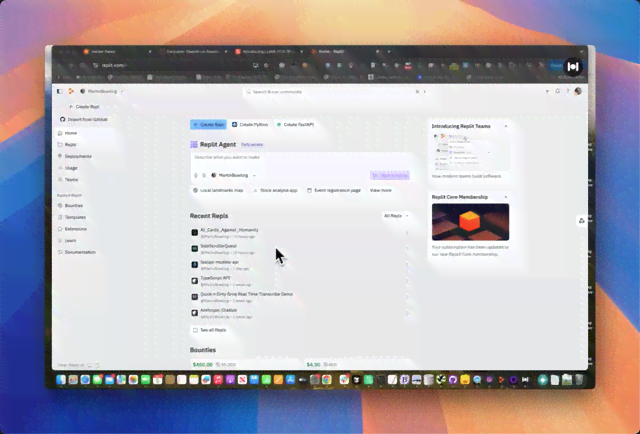Collapse the Replit Core Membership card
Viewport: 640px width, 434px height.
(506, 197)
